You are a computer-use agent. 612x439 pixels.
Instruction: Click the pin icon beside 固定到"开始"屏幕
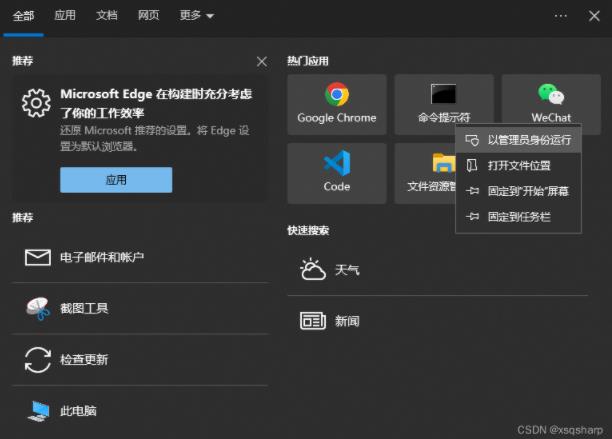472,191
